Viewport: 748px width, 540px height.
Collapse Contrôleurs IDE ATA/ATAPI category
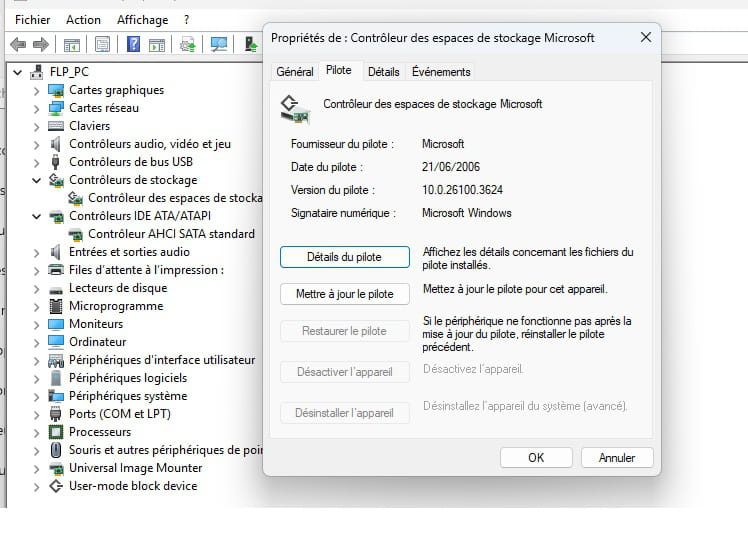[36, 217]
